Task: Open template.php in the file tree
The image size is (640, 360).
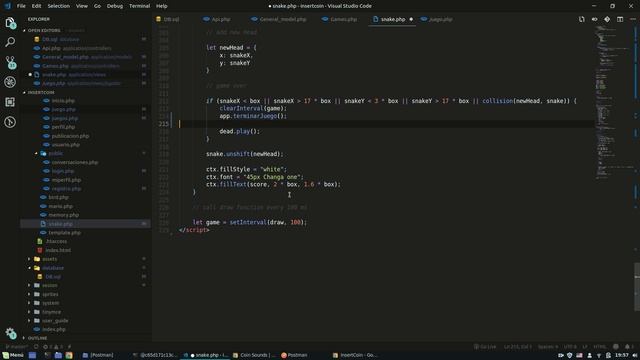Action: 64,233
